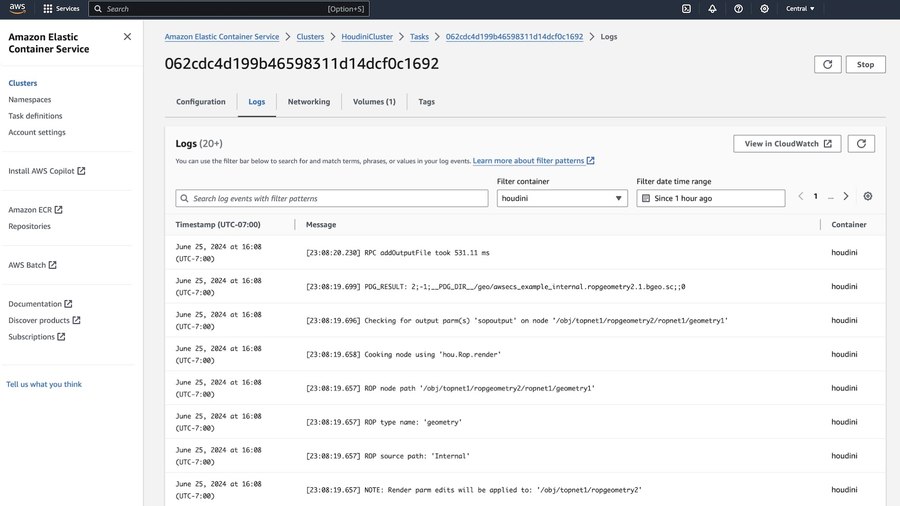The height and width of the screenshot is (506, 900).
Task: Refresh the Logs panel
Action: [861, 143]
